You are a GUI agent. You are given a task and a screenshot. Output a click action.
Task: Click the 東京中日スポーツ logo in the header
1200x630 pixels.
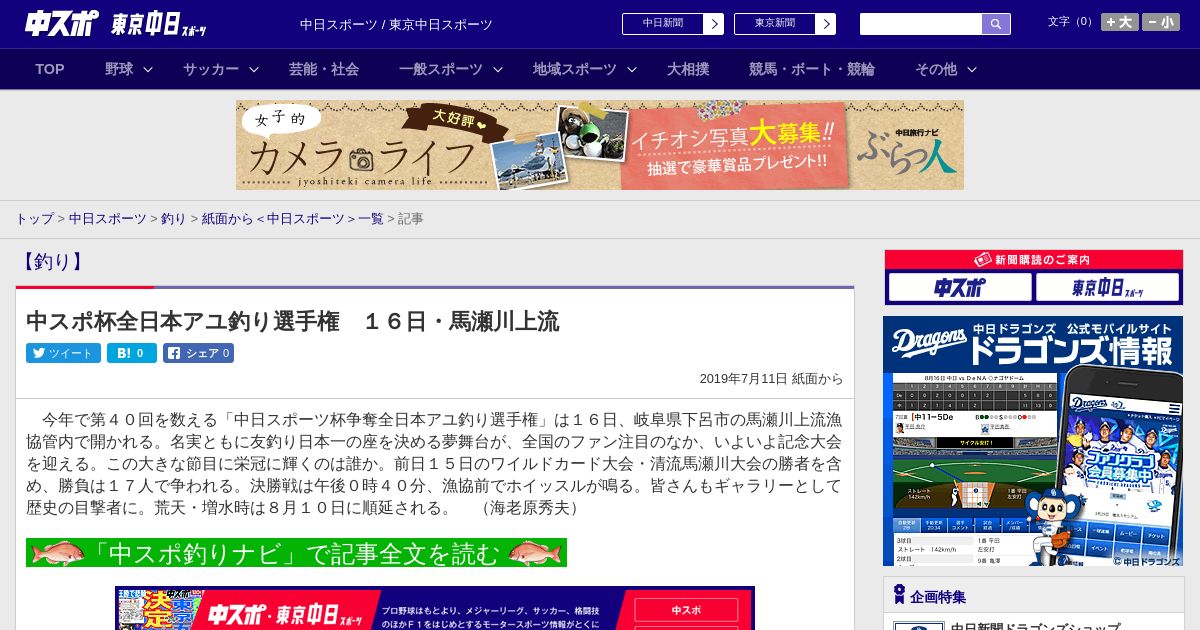point(159,24)
